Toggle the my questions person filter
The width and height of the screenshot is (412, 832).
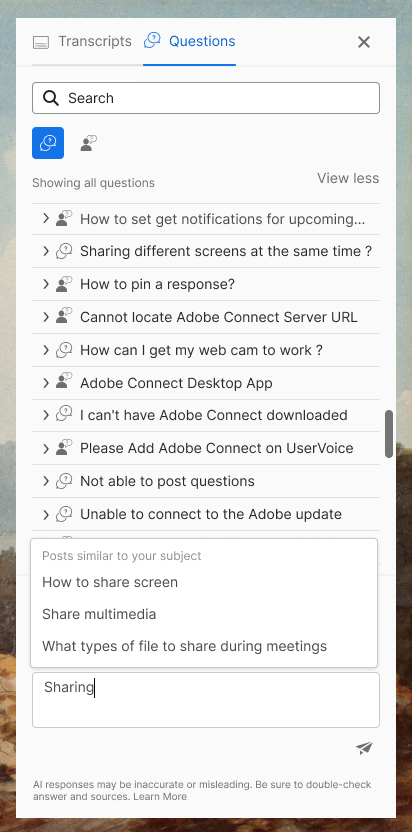point(88,143)
